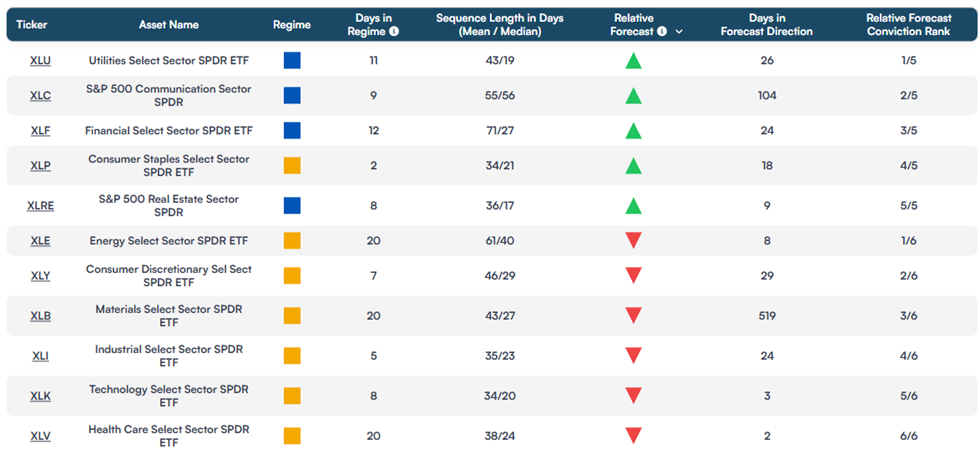
Task: Click the info icon beside Days in Regime
Action: point(394,31)
